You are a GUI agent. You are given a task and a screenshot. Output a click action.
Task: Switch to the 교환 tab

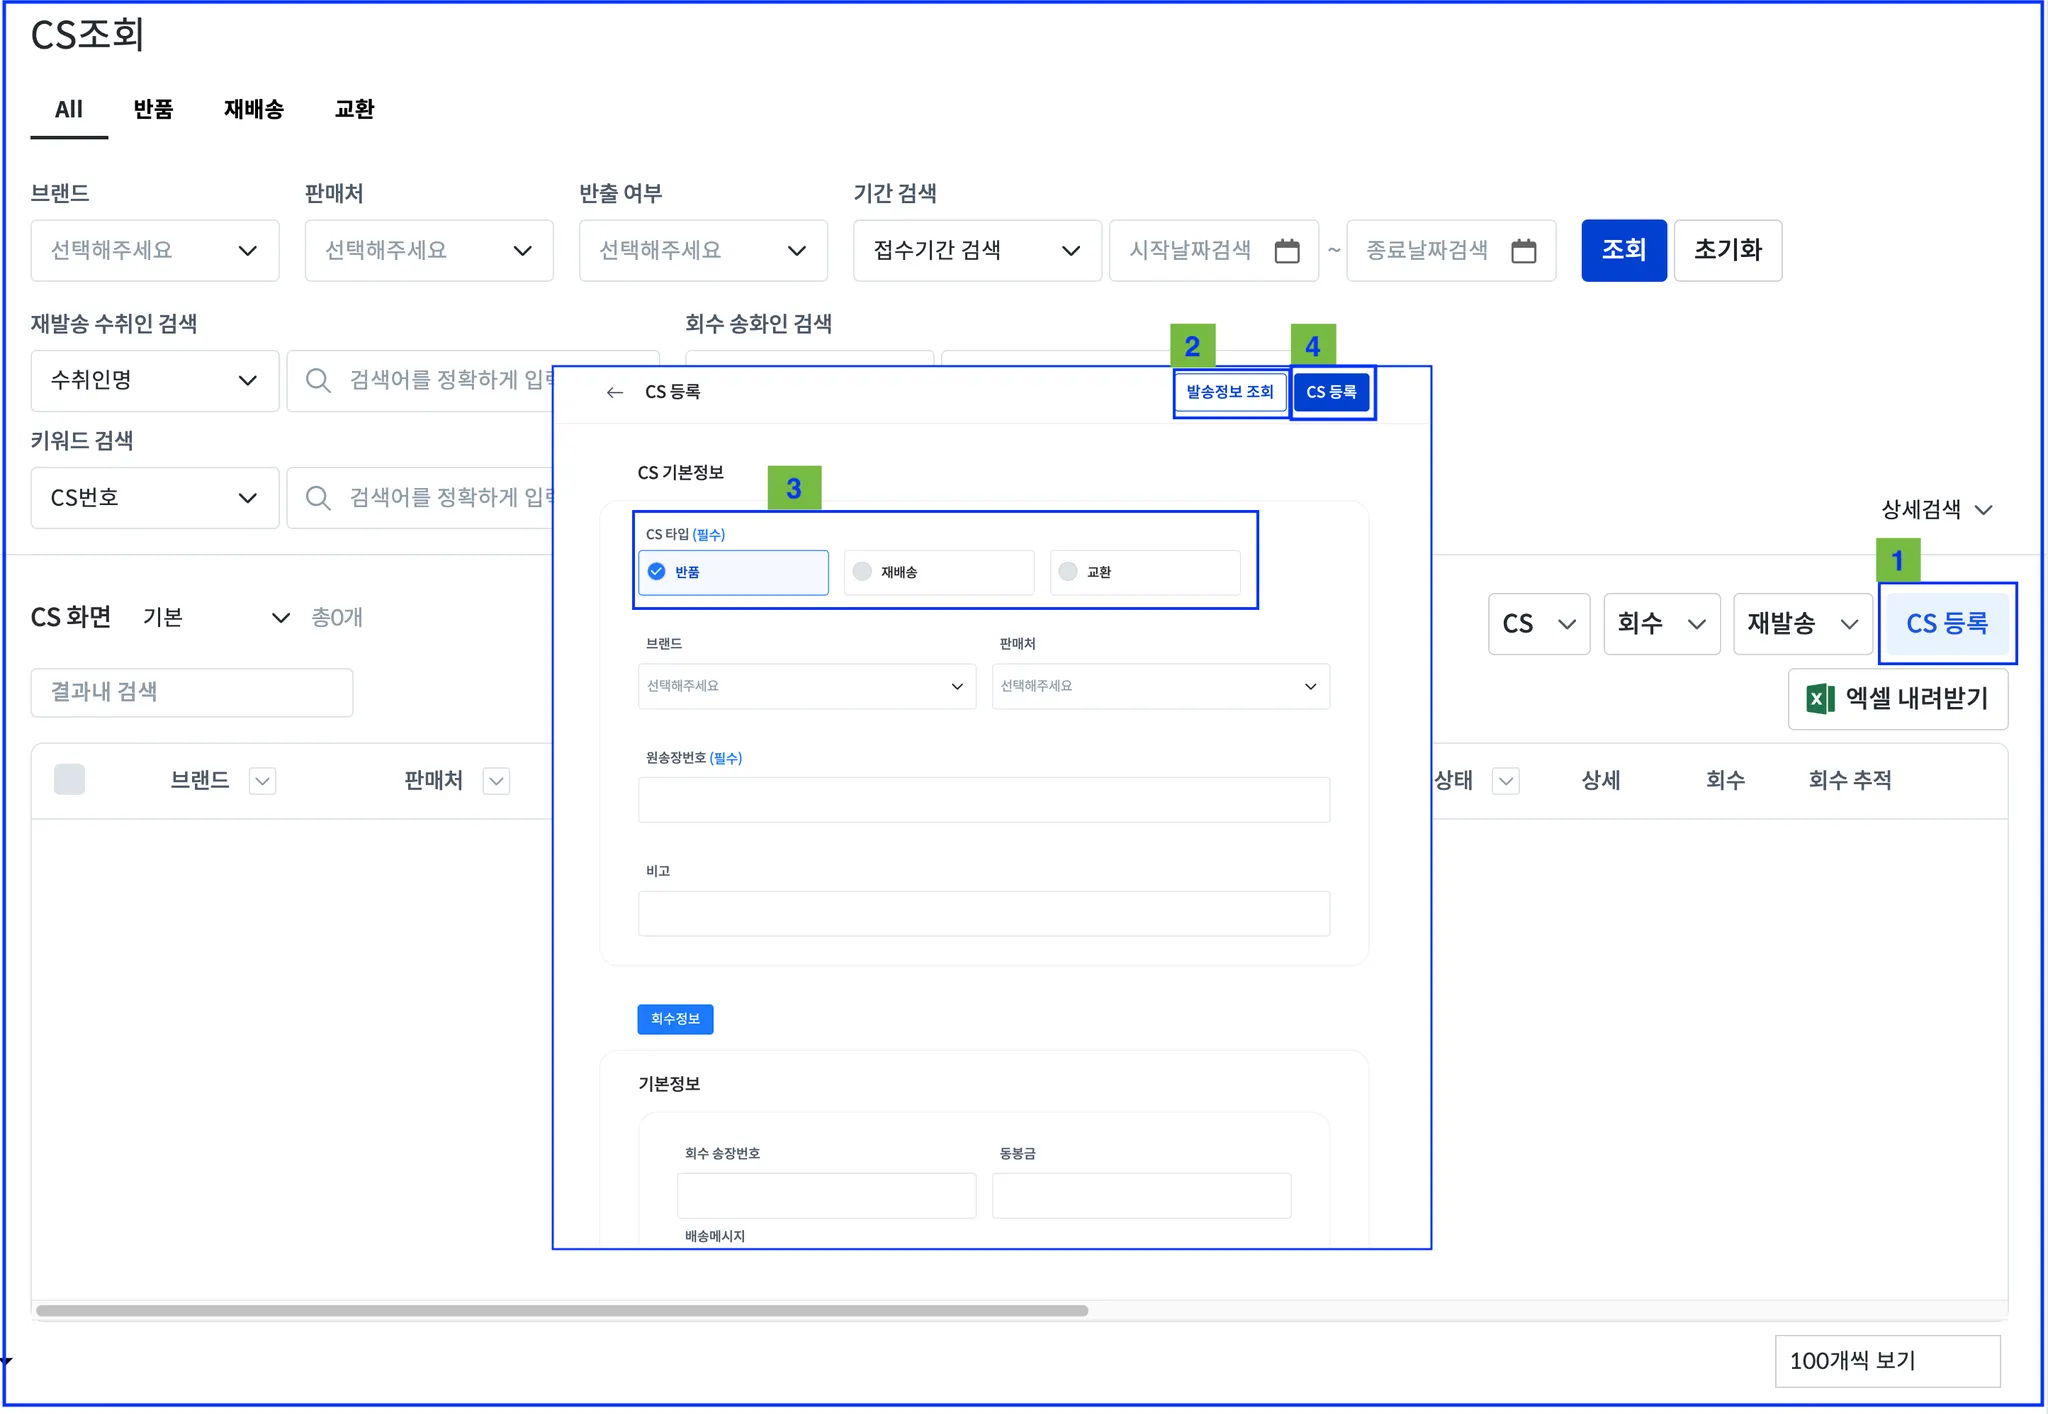(354, 109)
